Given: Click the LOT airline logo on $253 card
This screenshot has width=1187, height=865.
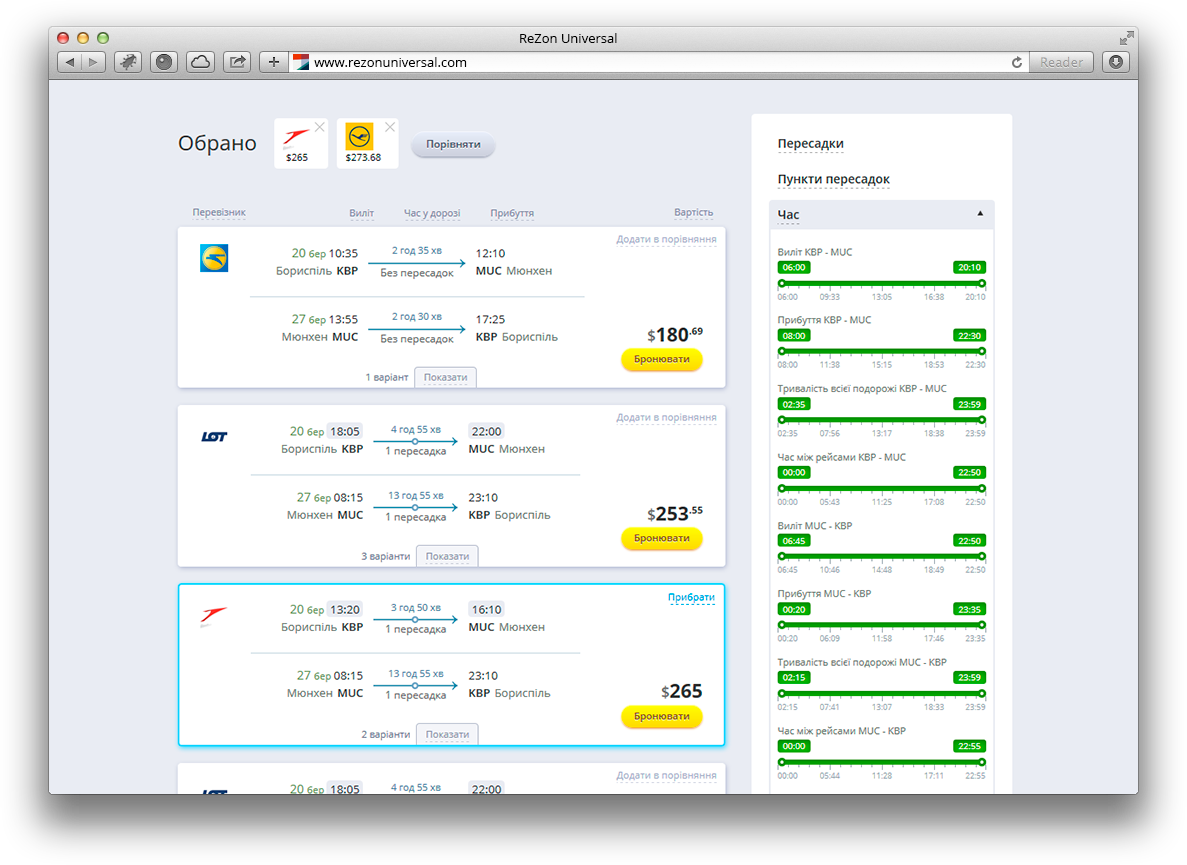Looking at the screenshot, I should (214, 437).
